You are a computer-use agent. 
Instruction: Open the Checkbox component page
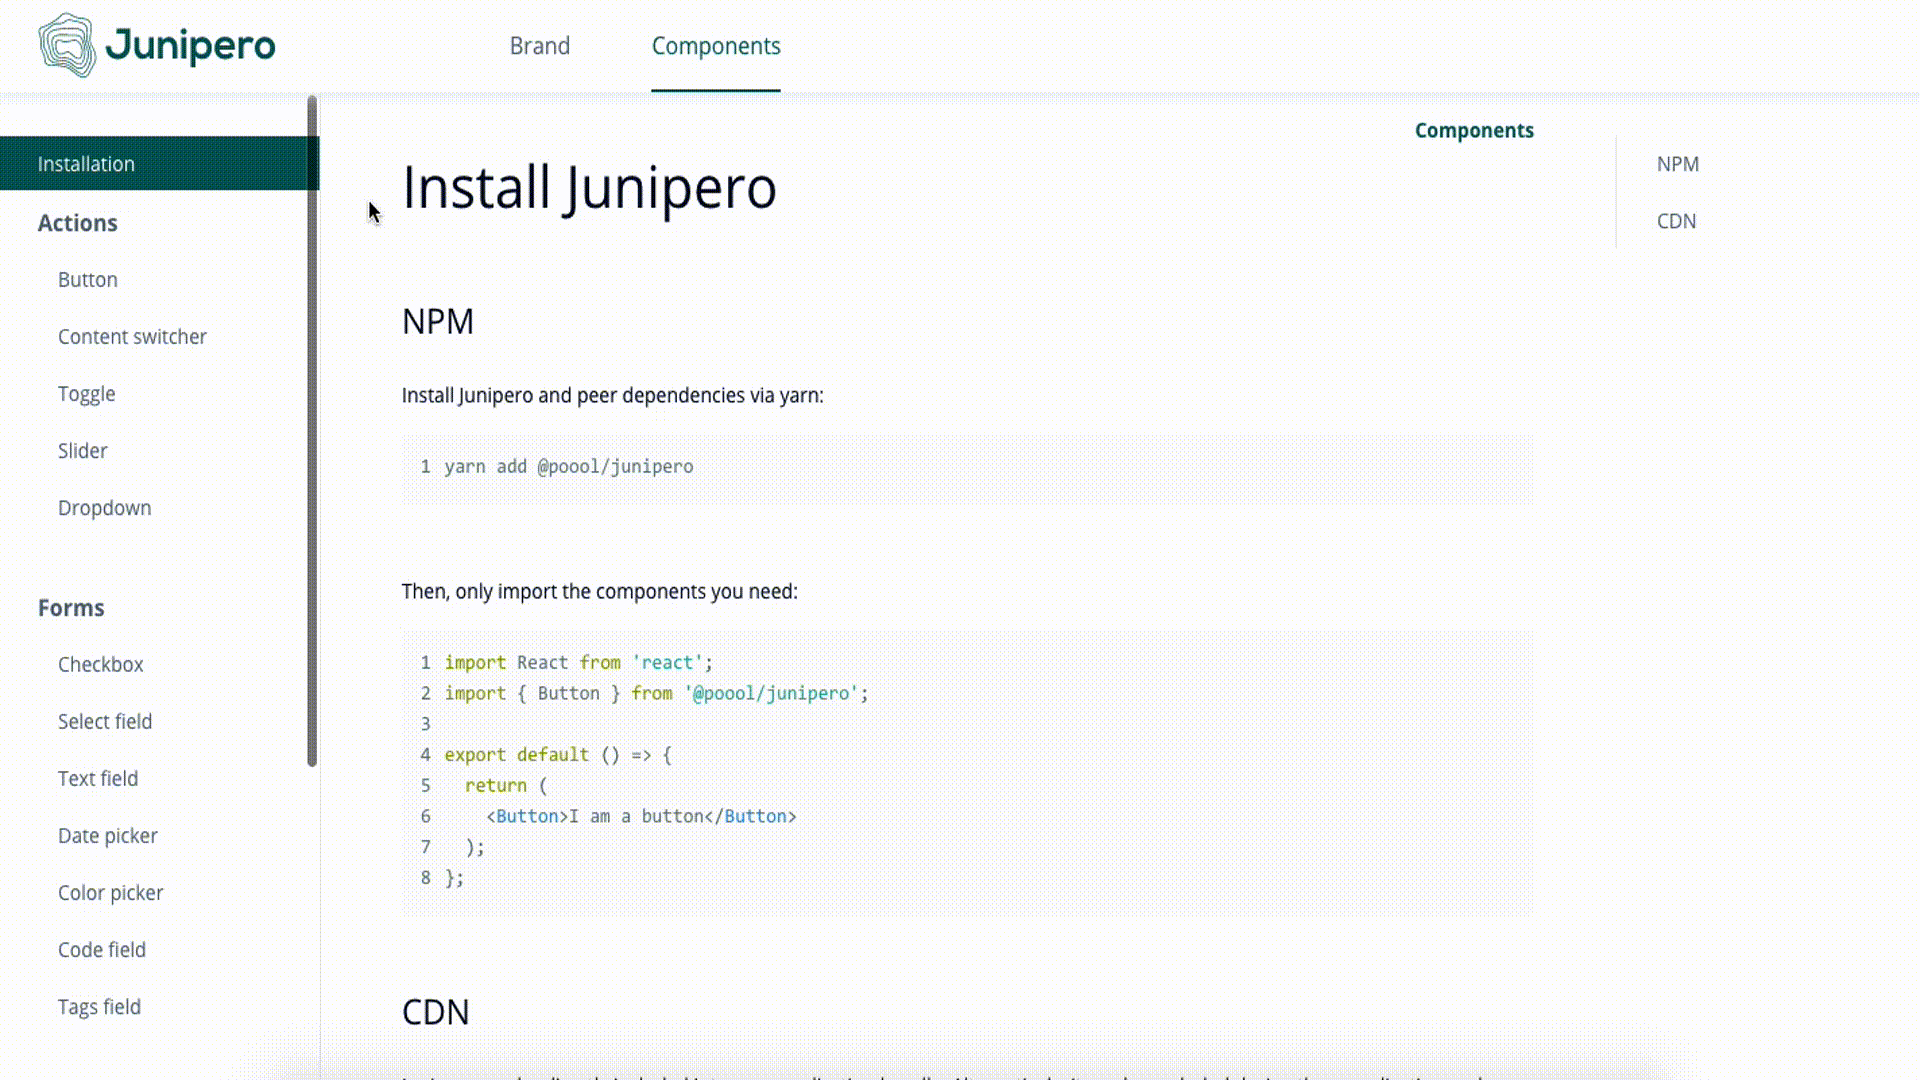[101, 665]
